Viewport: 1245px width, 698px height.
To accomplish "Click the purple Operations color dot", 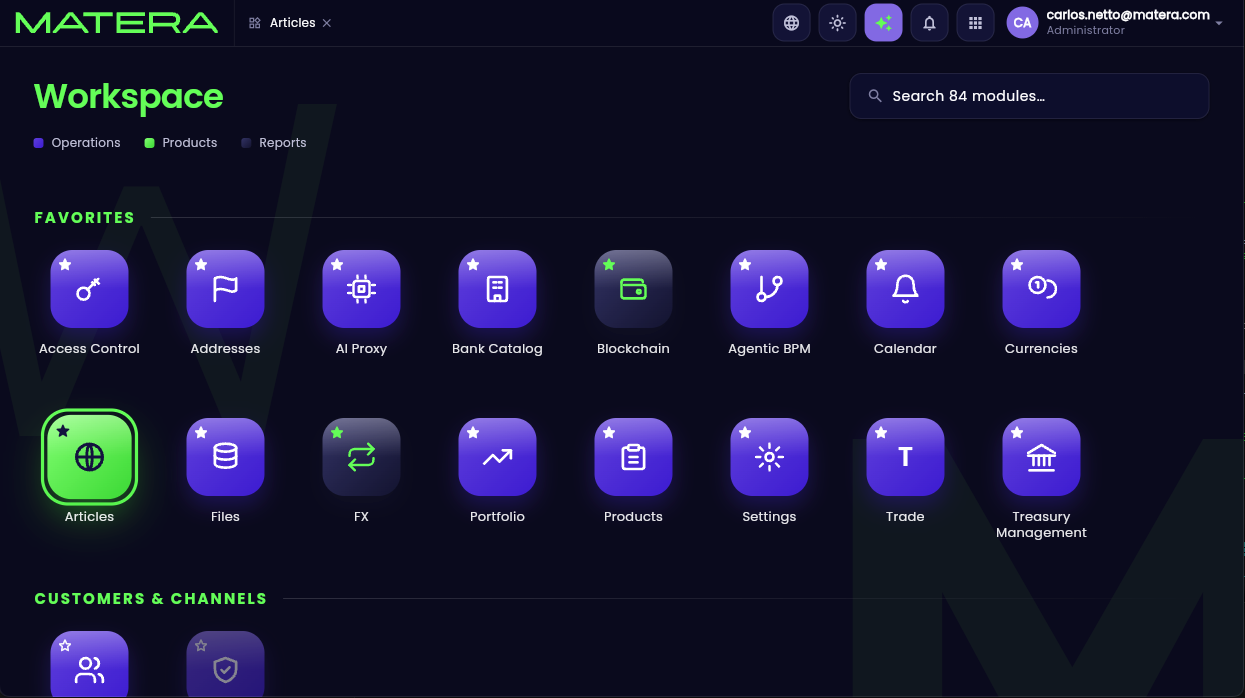I will (38, 143).
